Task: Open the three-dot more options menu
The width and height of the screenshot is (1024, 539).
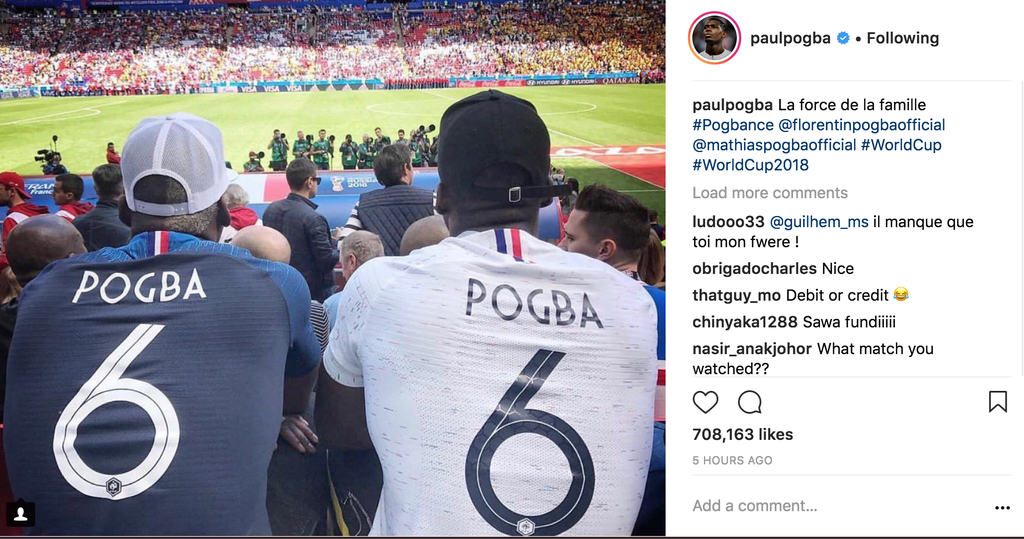Action: (1002, 508)
